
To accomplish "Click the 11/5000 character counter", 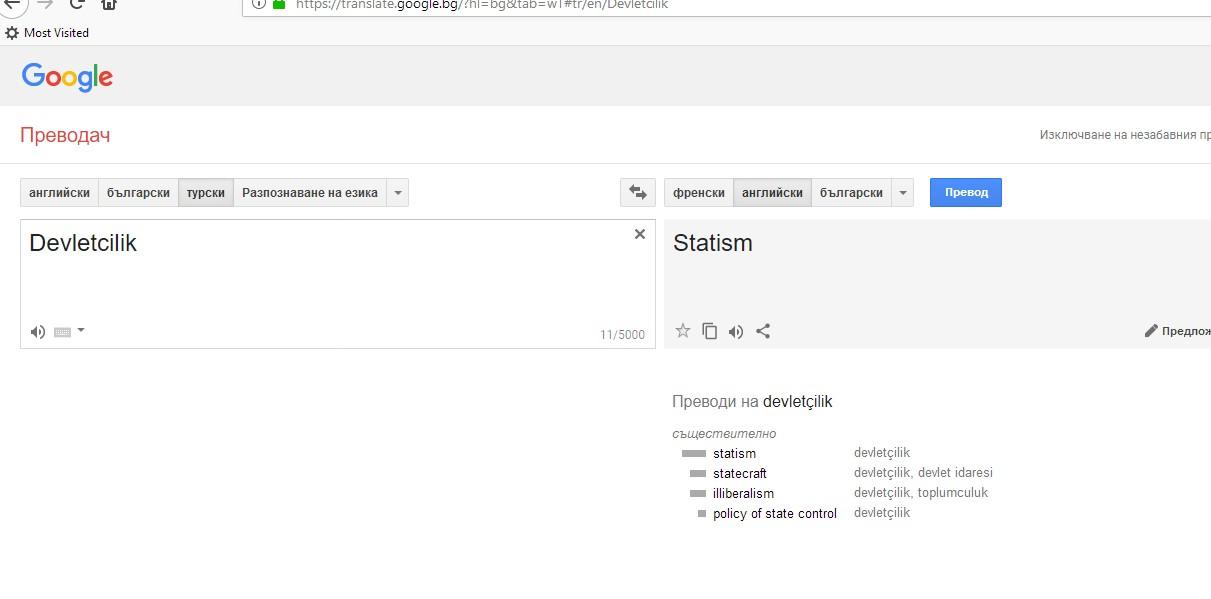I will tap(622, 335).
